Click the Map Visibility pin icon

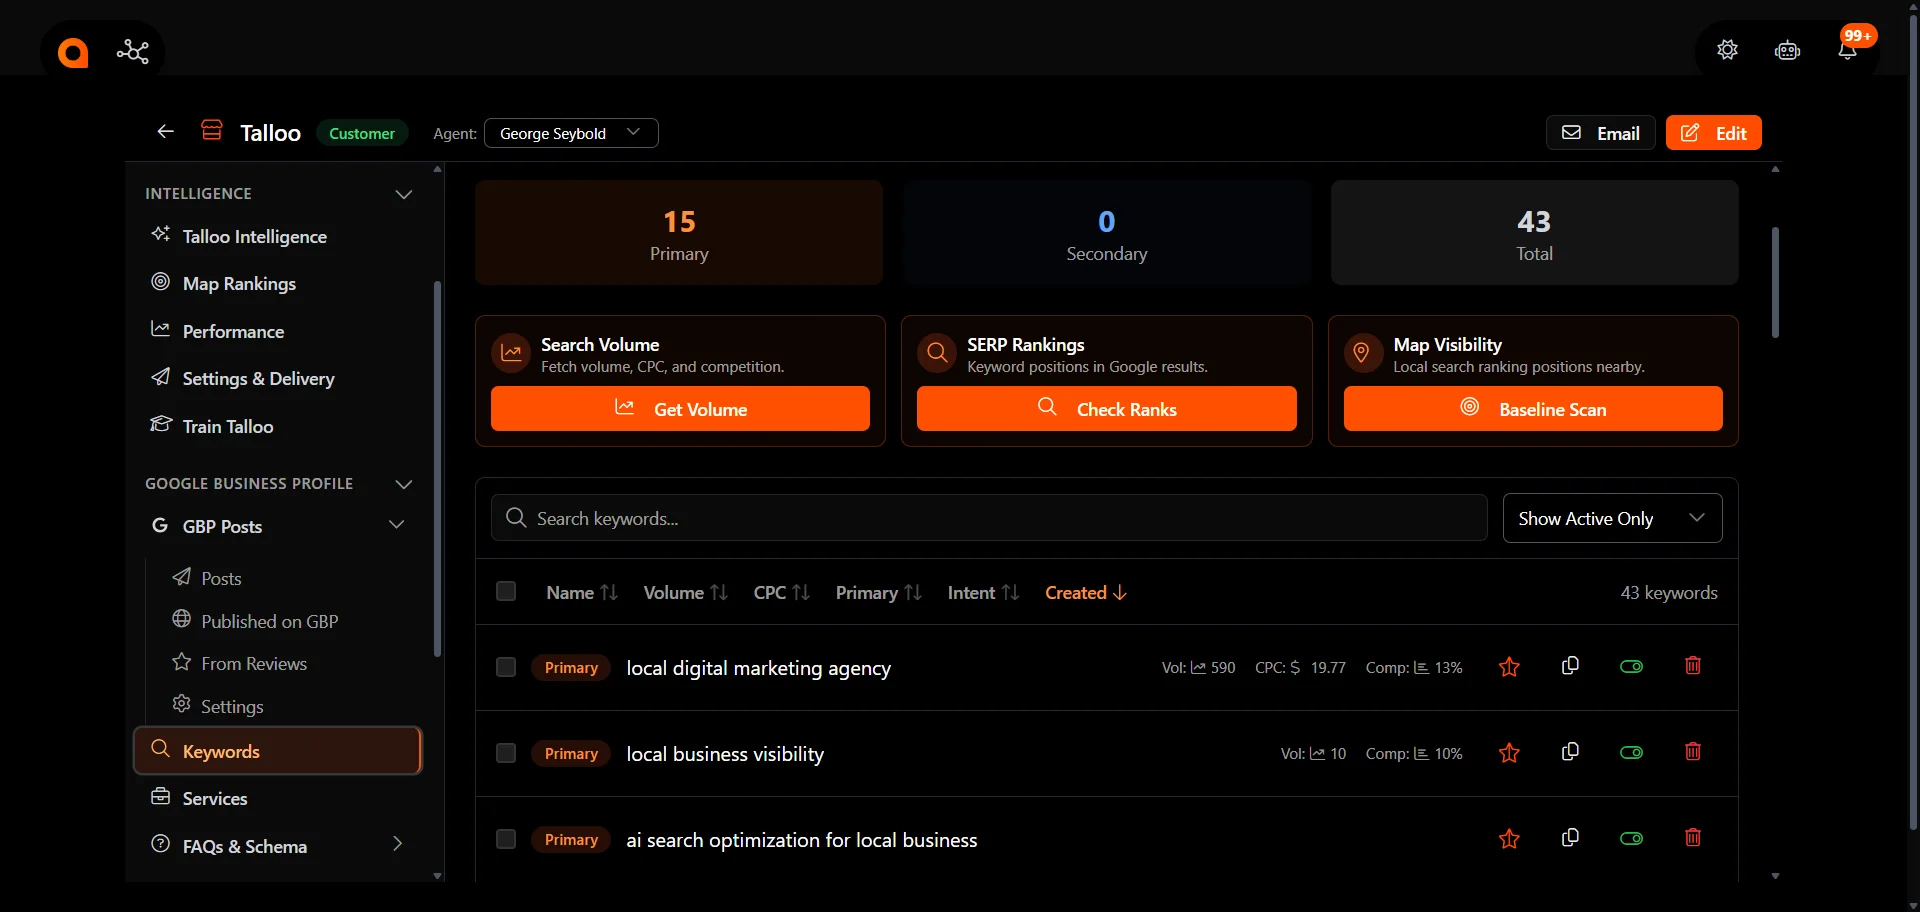click(1362, 353)
